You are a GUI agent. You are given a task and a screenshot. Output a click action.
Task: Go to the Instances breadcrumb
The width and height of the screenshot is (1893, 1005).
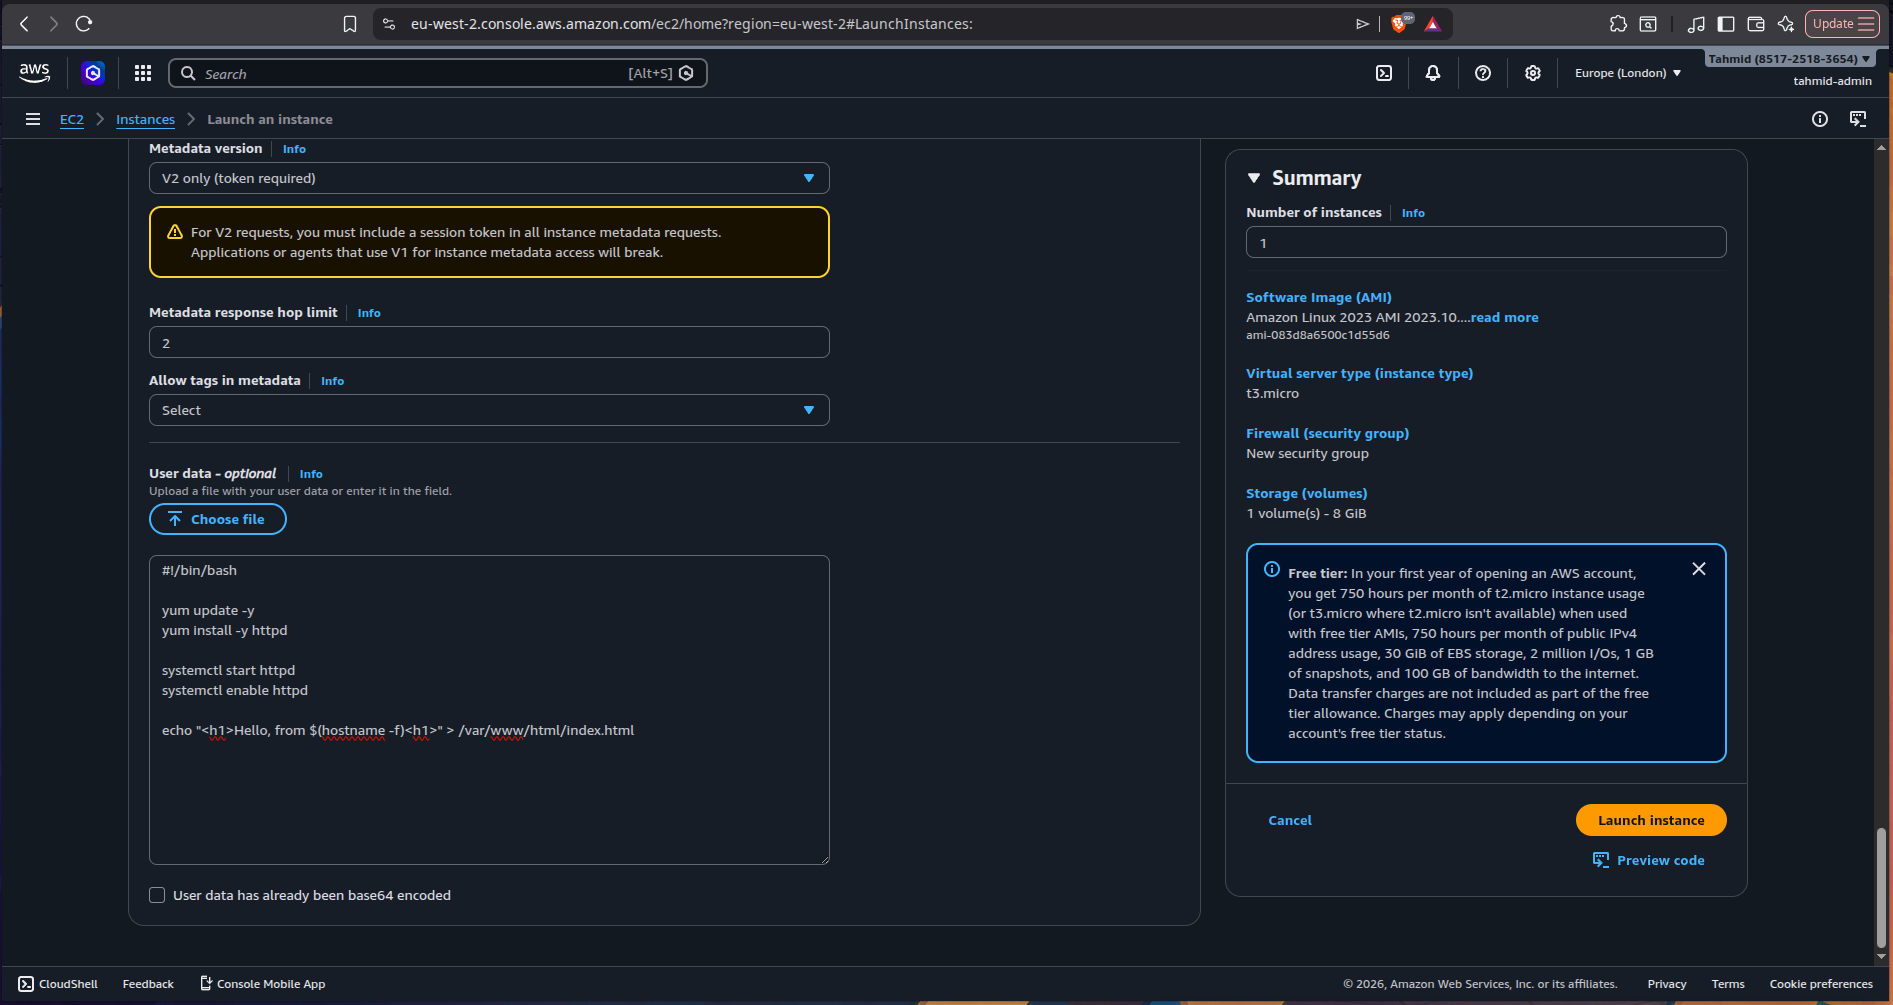click(145, 119)
